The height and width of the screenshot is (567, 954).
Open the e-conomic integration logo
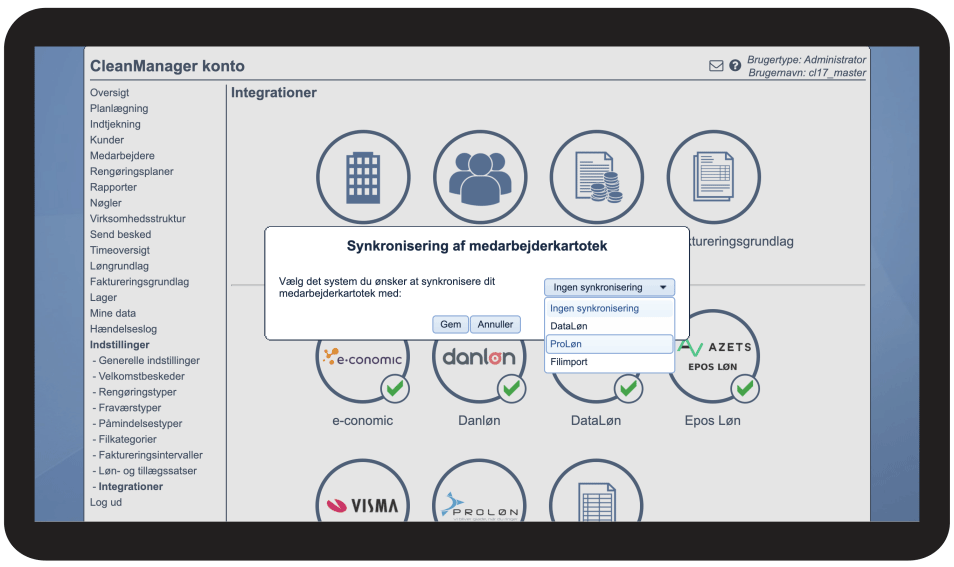click(x=363, y=358)
